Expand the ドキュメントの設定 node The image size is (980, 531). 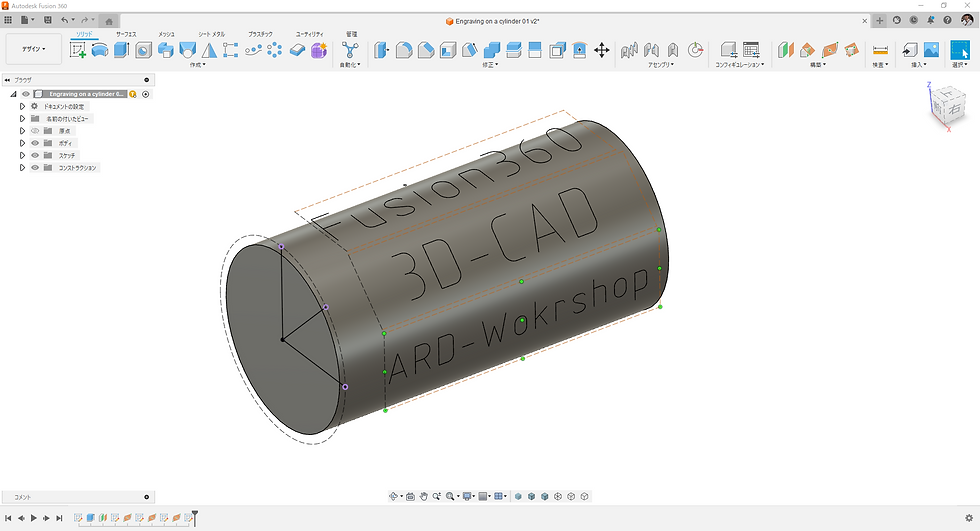[22, 107]
